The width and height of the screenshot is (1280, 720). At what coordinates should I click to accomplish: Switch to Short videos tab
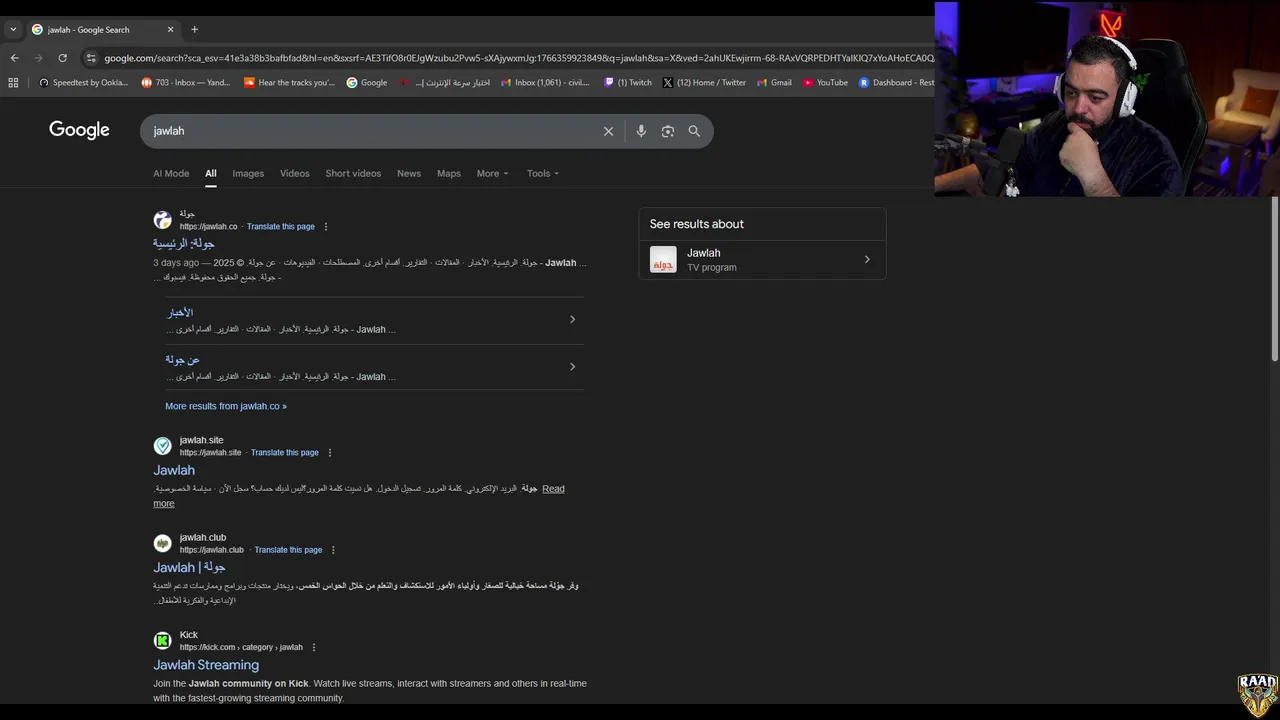point(353,173)
